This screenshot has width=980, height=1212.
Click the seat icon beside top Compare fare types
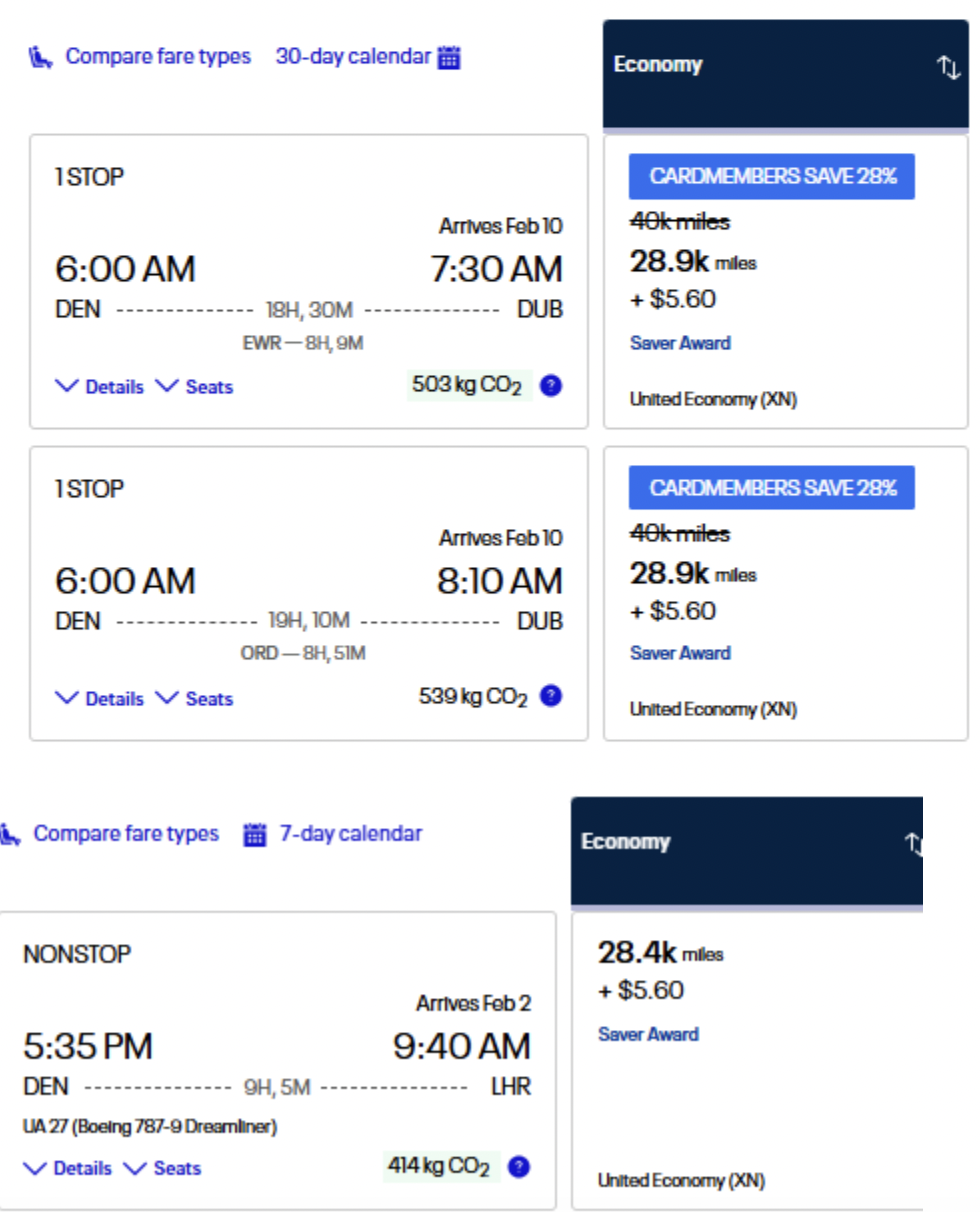[x=40, y=57]
